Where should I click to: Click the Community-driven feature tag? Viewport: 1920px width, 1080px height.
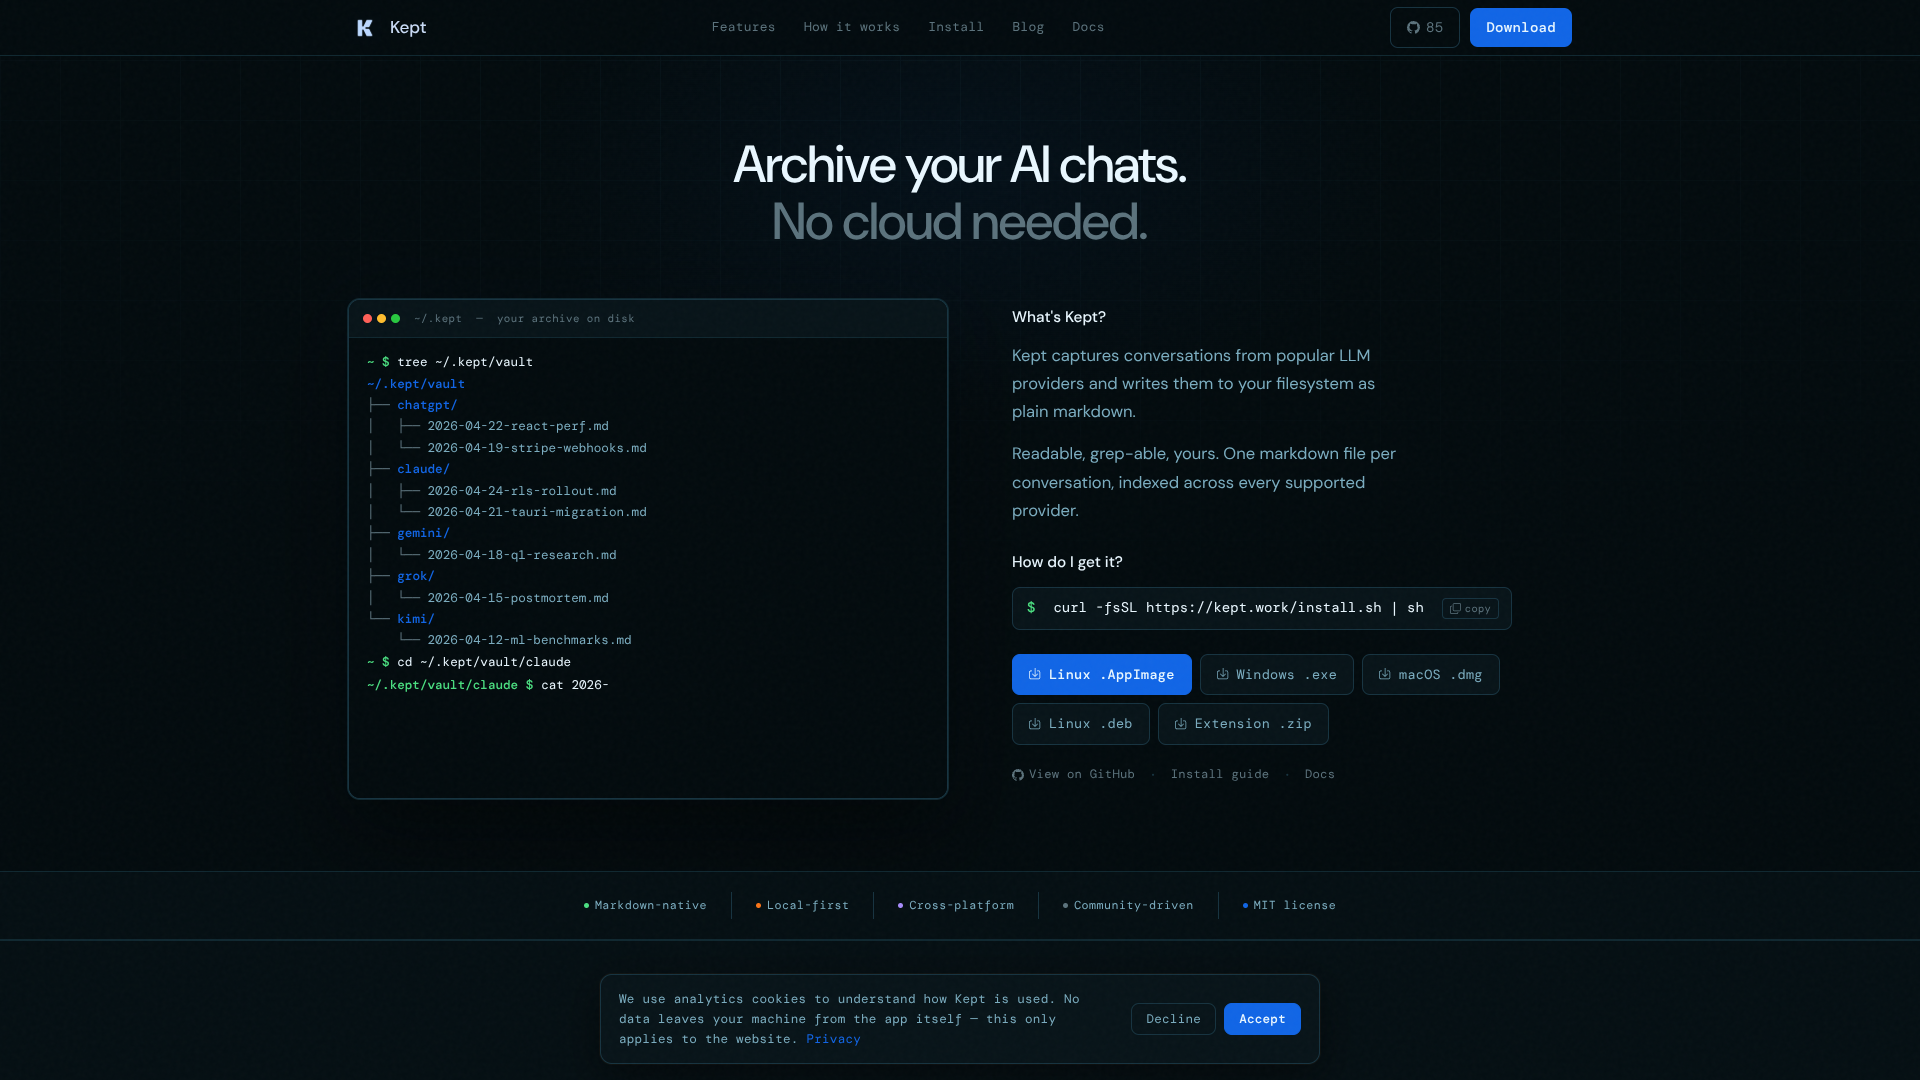coord(1128,905)
